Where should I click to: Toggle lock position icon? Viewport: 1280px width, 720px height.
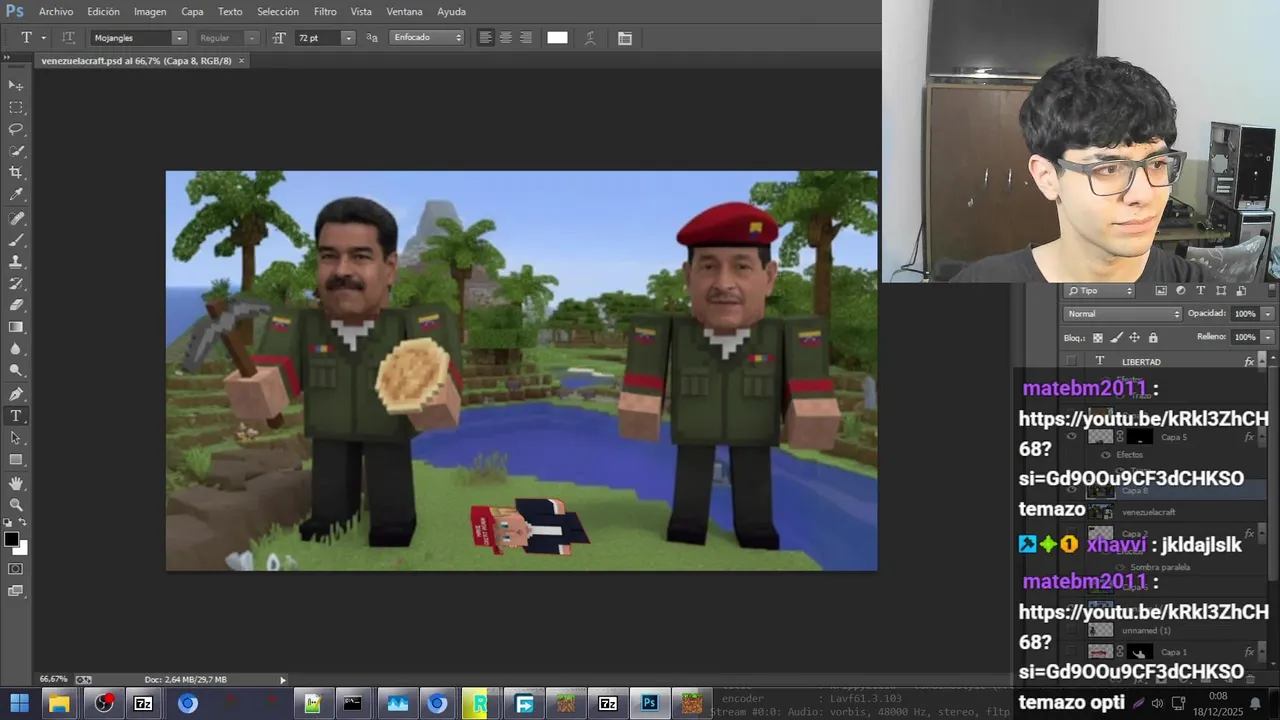pos(1134,339)
